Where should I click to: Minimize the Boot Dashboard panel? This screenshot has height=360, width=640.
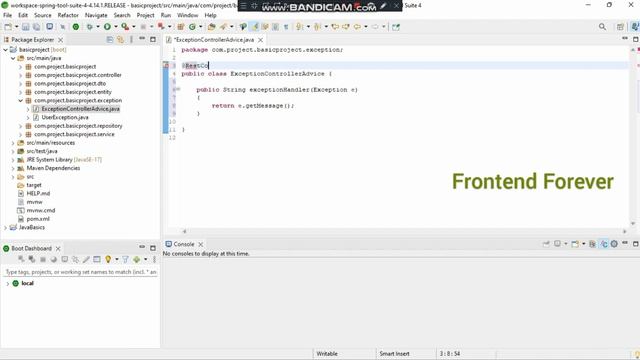click(x=142, y=247)
